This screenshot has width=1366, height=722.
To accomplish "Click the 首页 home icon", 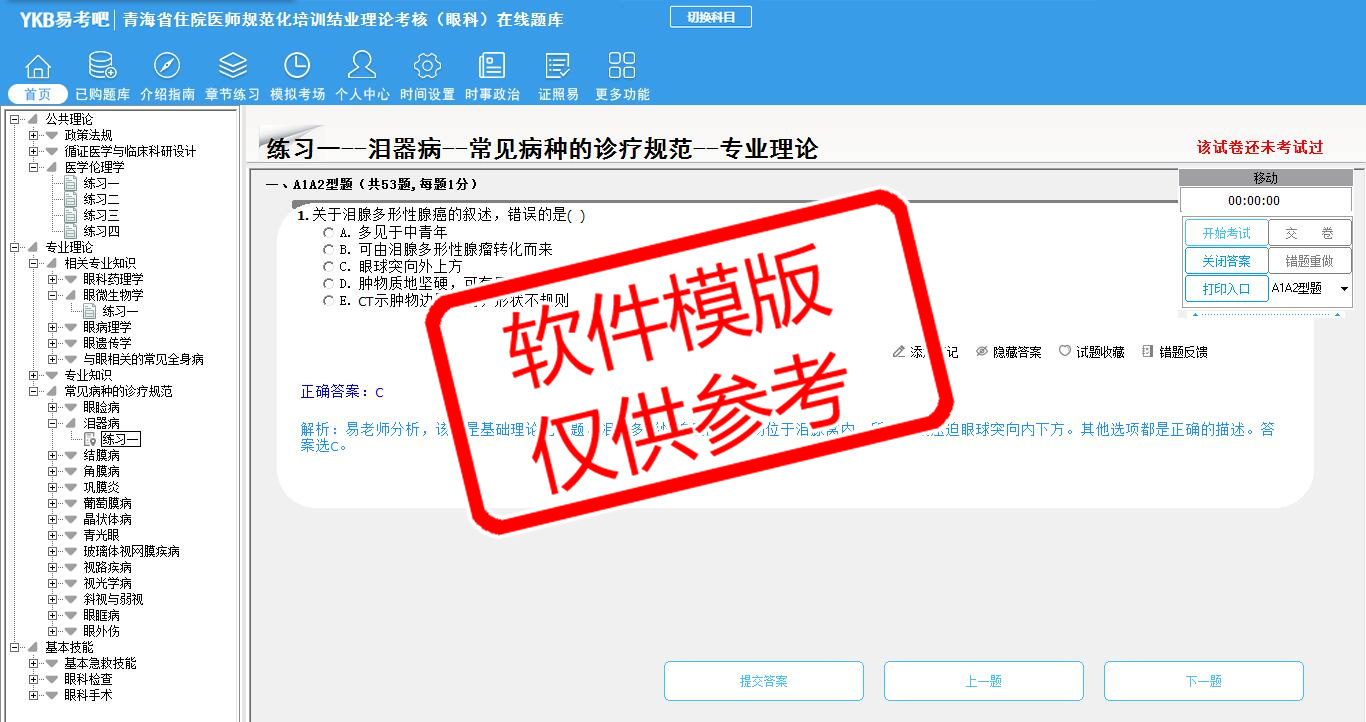I will click(38, 68).
